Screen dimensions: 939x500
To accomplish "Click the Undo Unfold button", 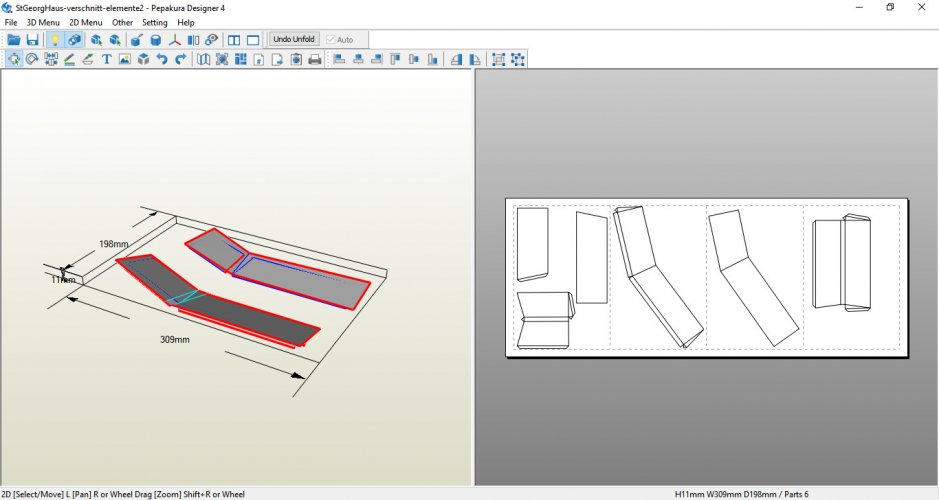I will 294,39.
